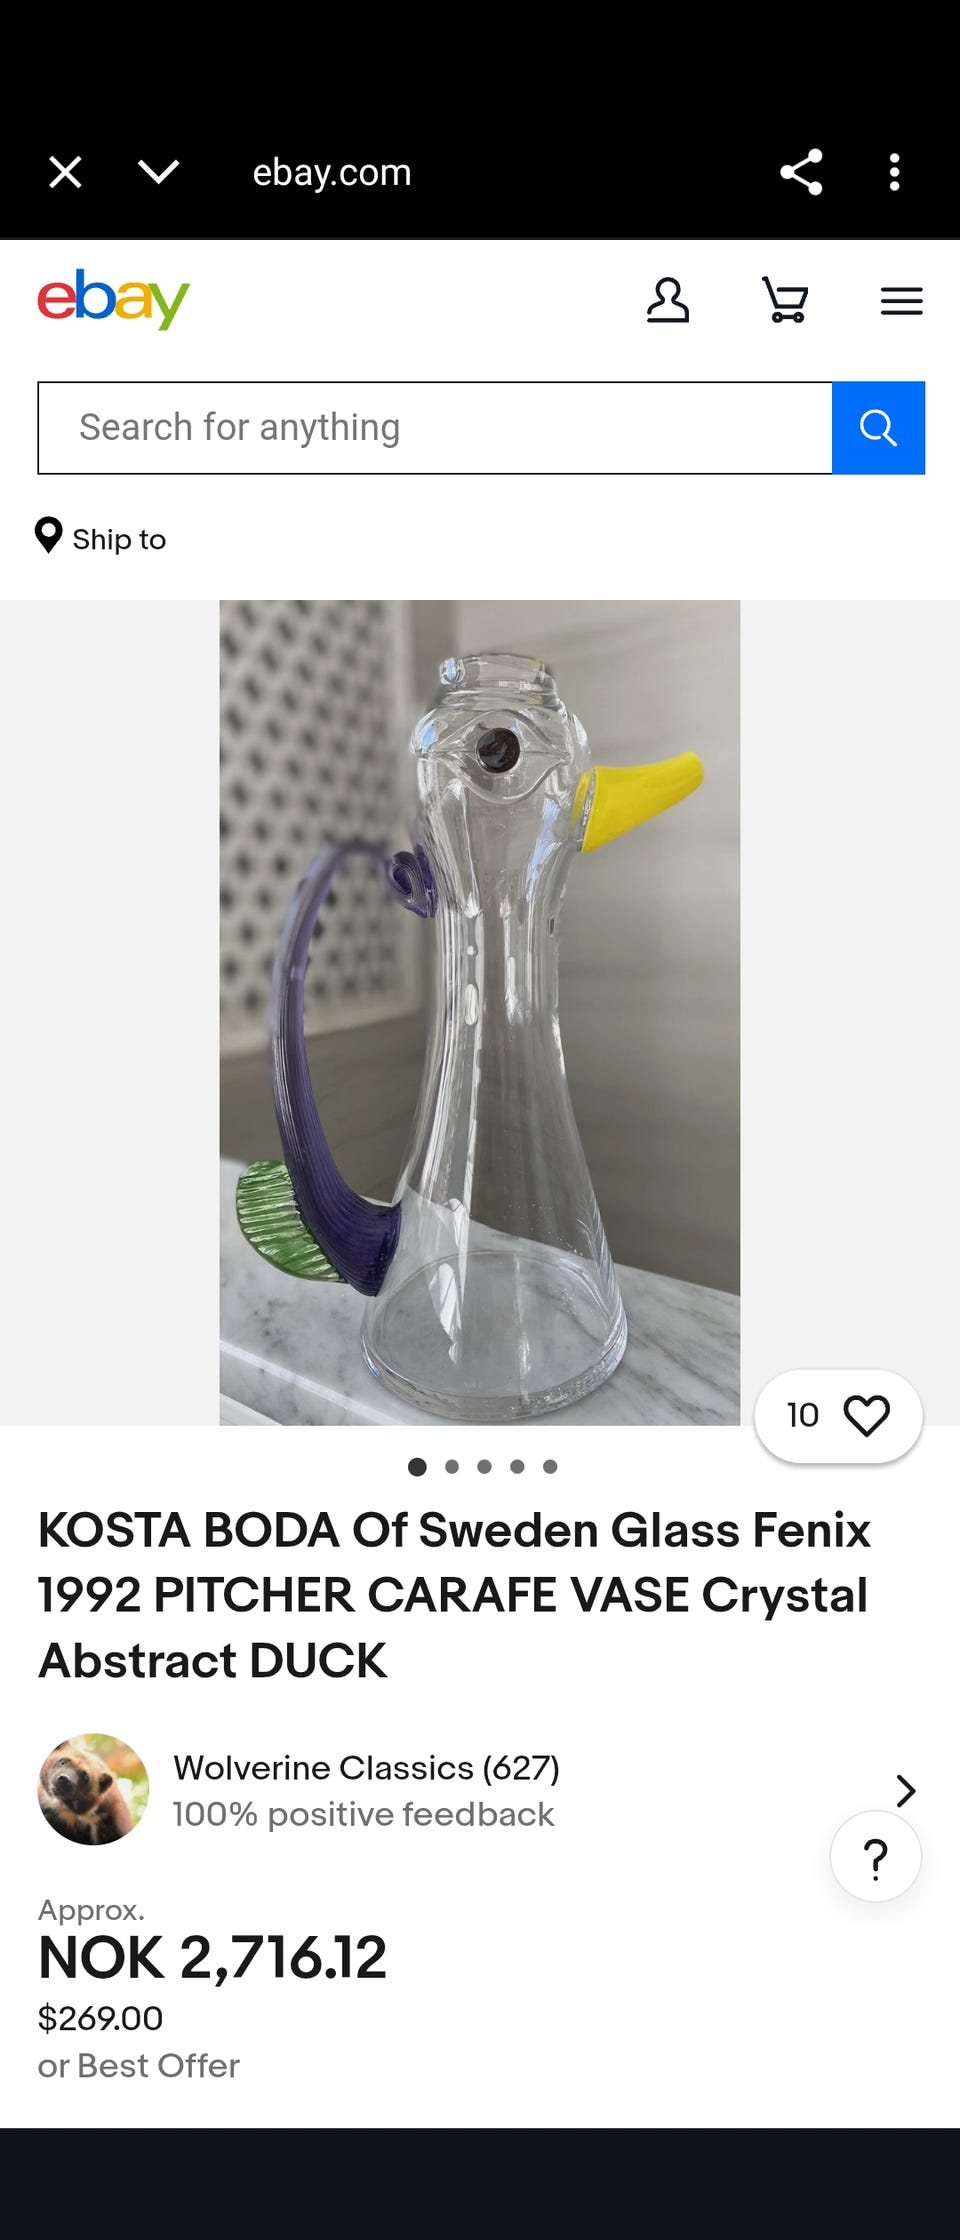Click the blue search magnifier button

[x=878, y=428]
